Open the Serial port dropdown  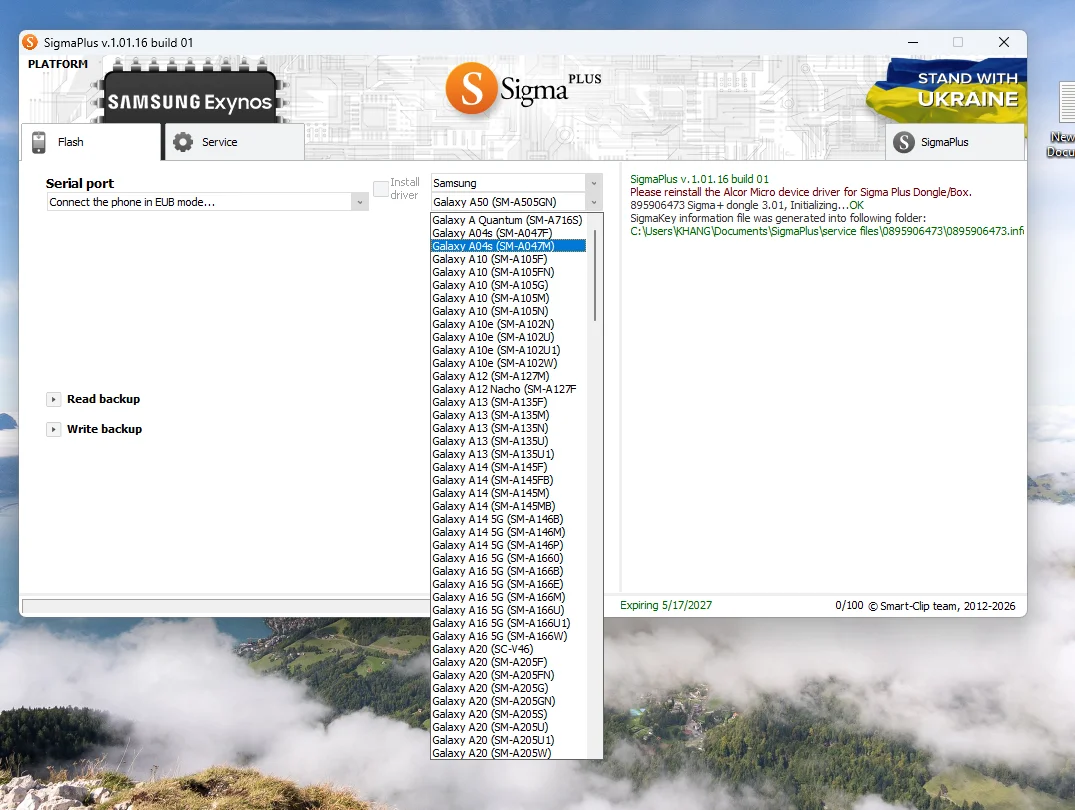[208, 202]
